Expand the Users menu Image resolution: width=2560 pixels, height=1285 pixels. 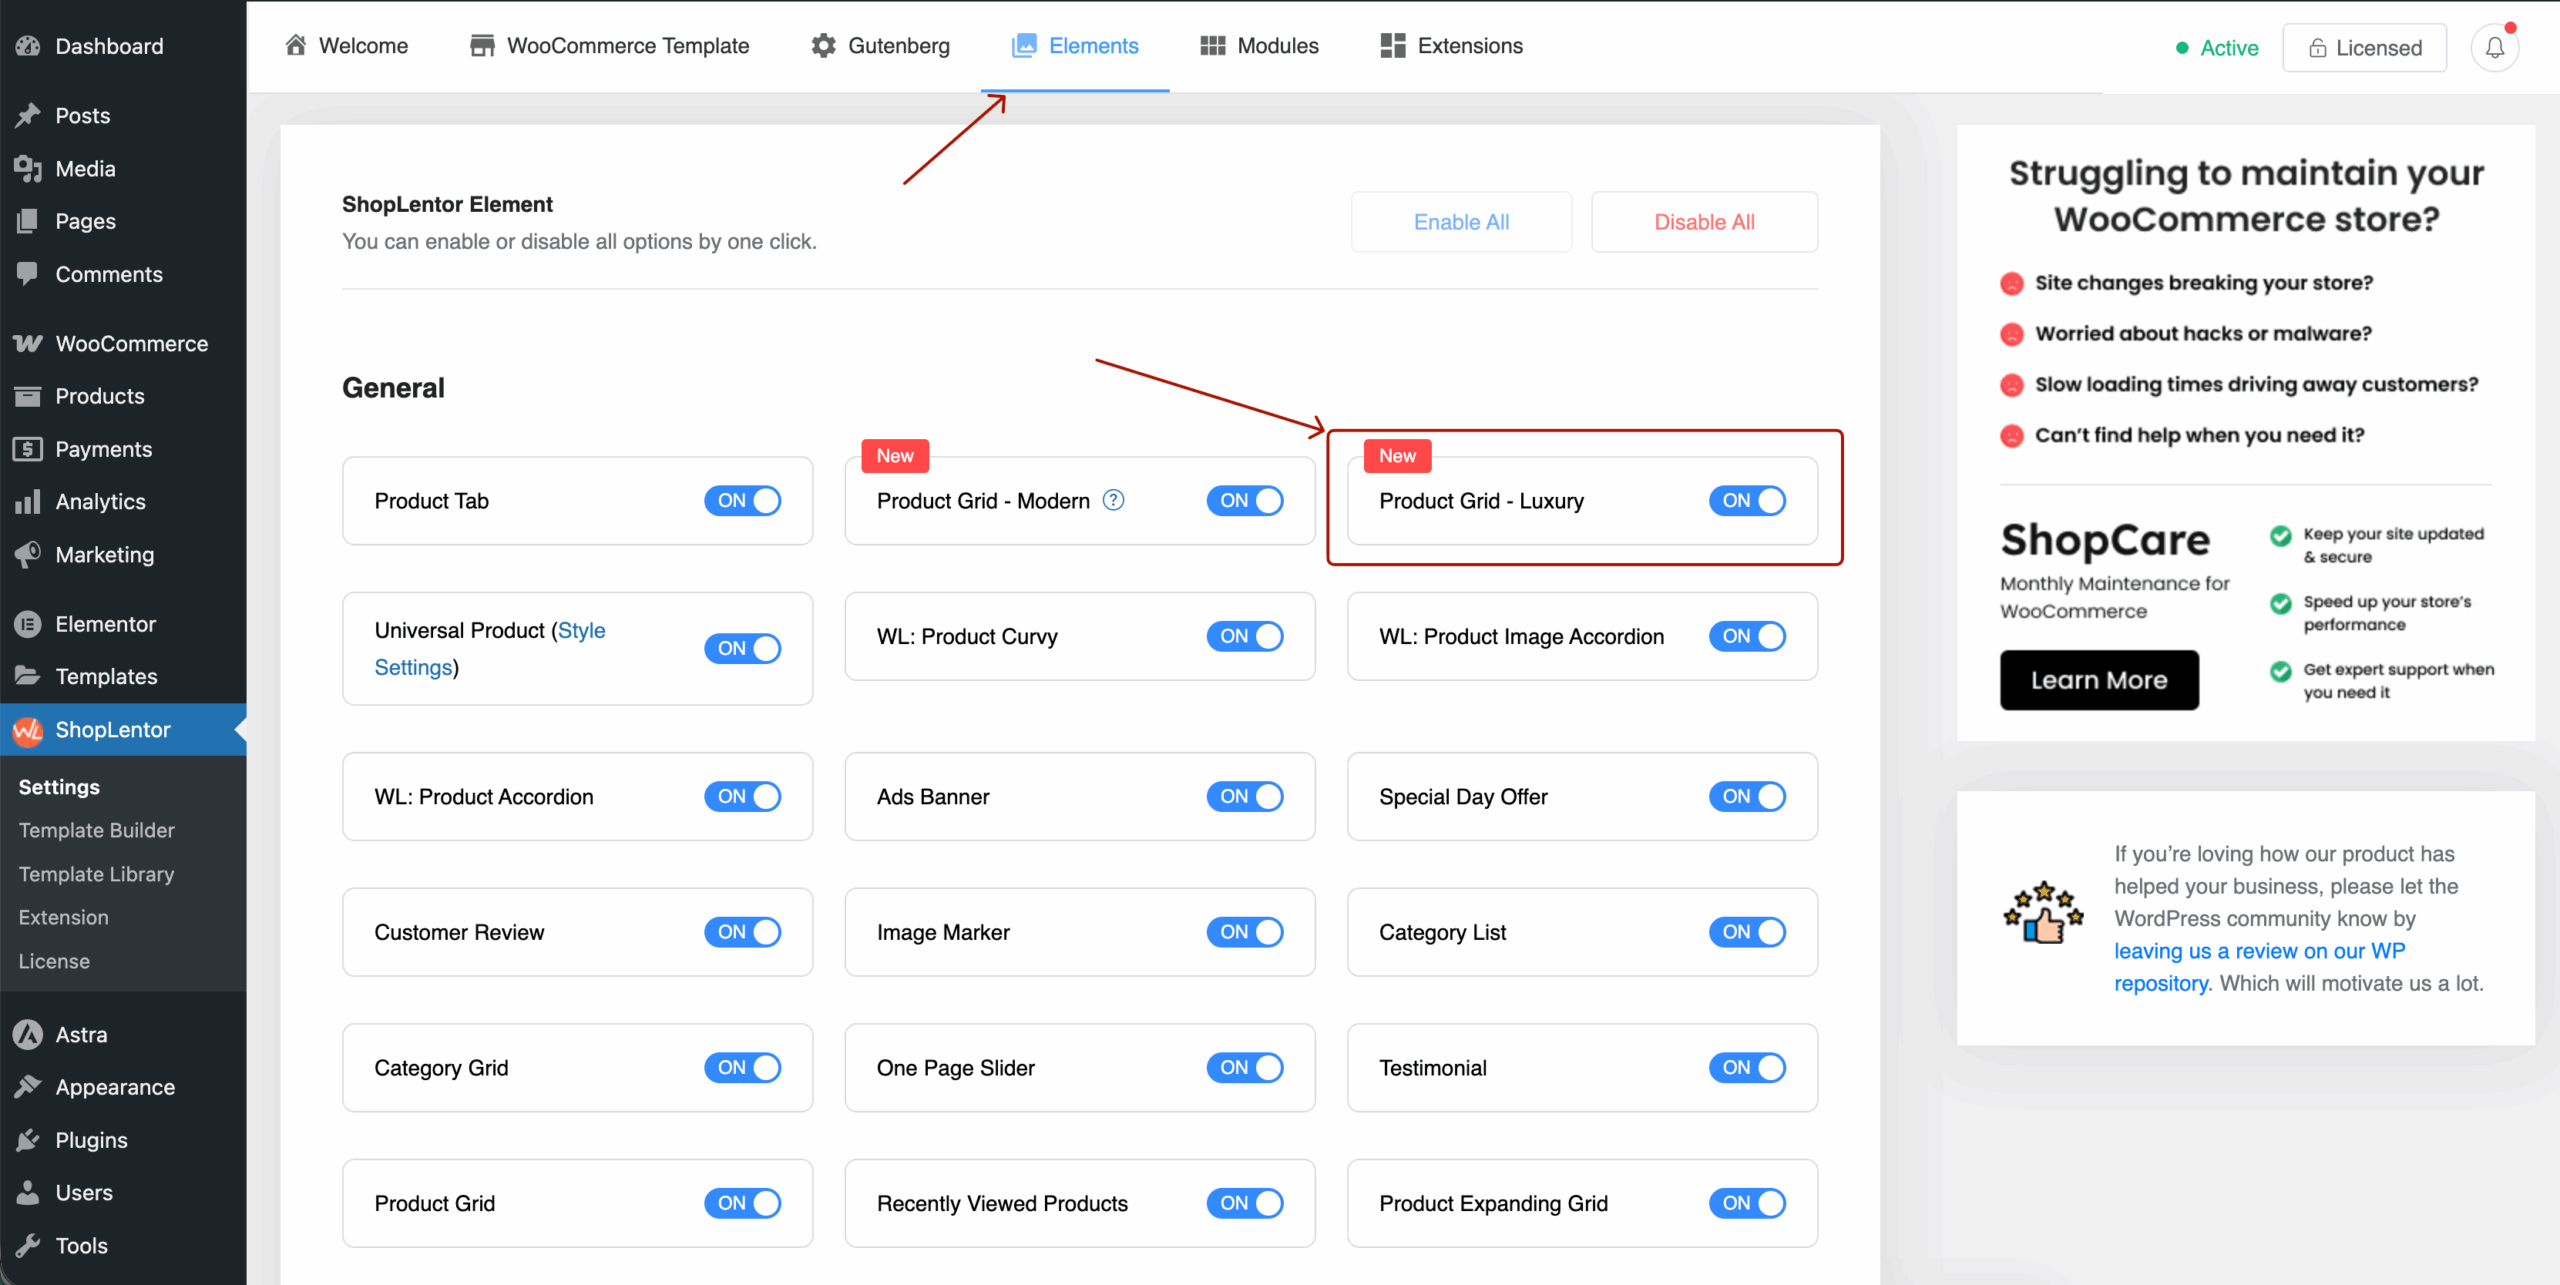84,1192
